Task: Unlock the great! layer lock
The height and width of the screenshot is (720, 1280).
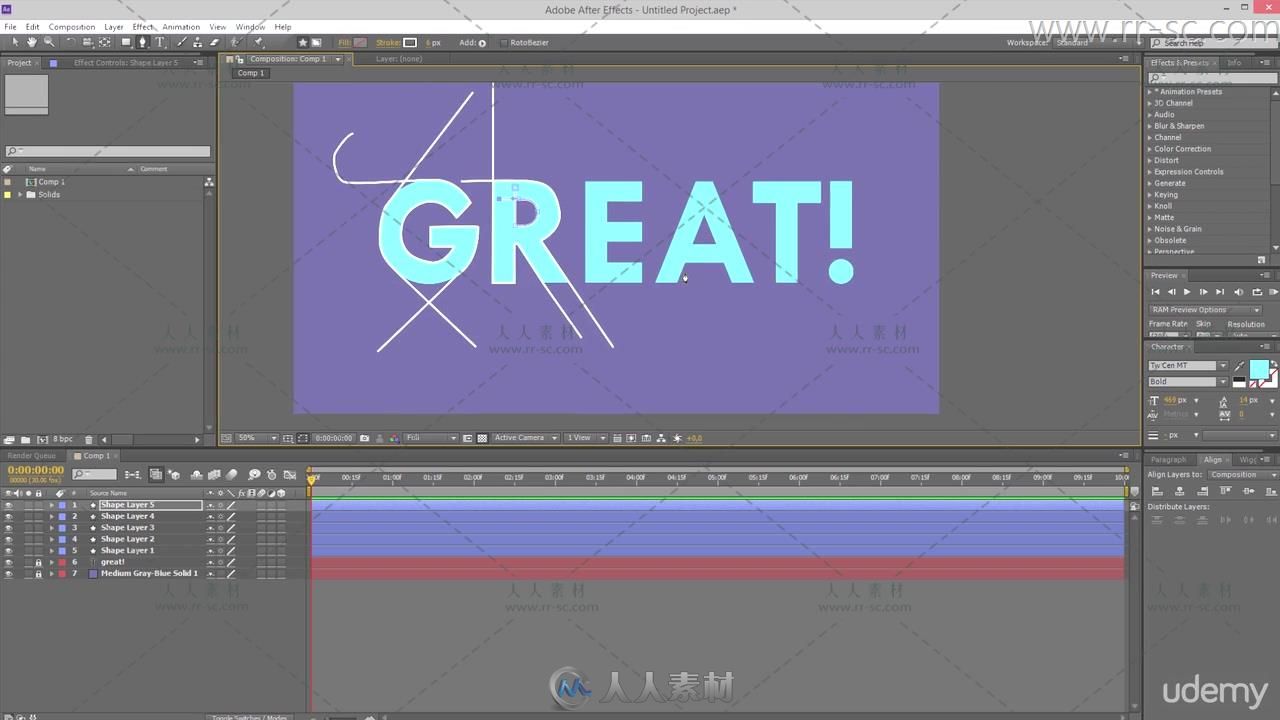Action: coord(39,562)
